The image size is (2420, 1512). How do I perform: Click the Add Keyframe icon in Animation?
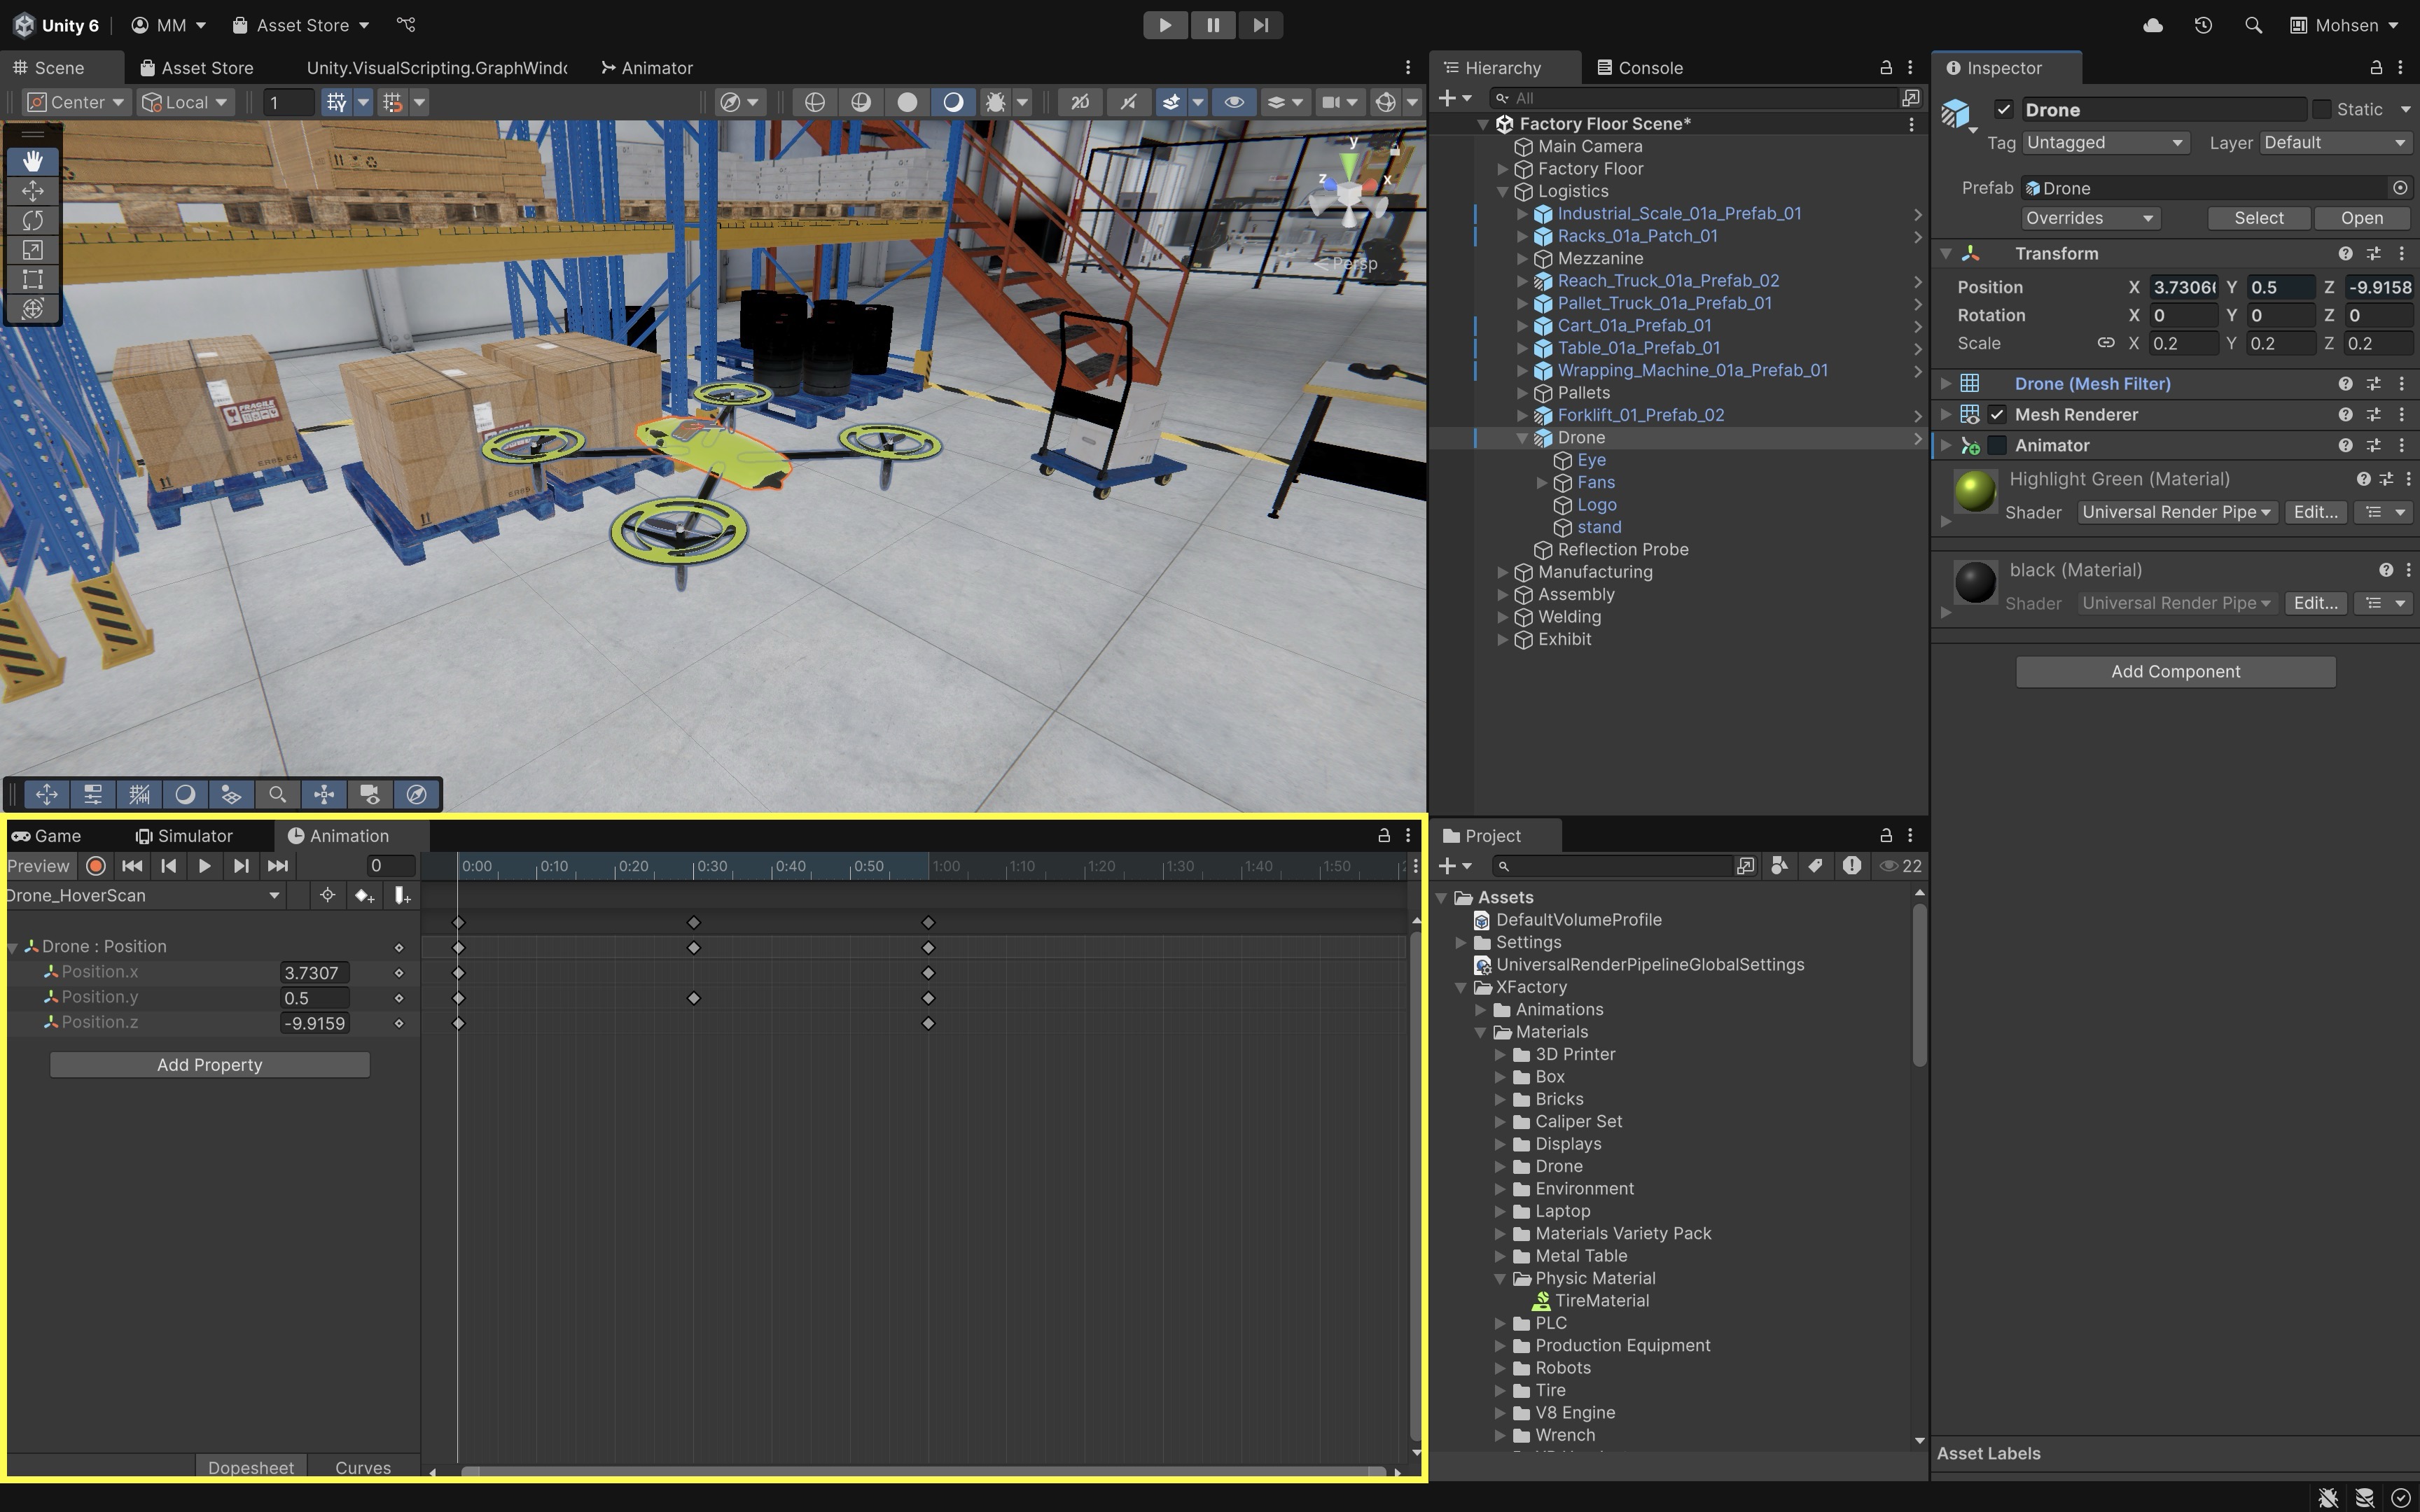364,896
